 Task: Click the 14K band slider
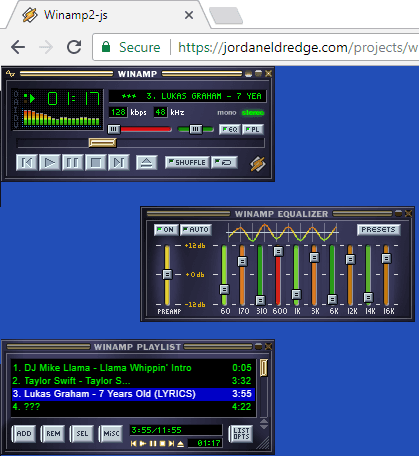pos(368,275)
